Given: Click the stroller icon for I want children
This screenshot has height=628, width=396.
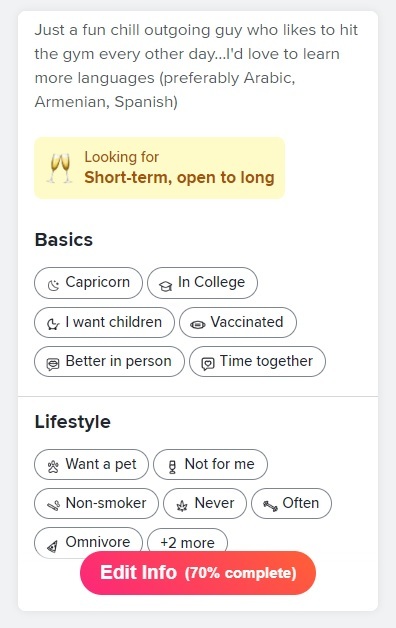Looking at the screenshot, I should pos(53,324).
